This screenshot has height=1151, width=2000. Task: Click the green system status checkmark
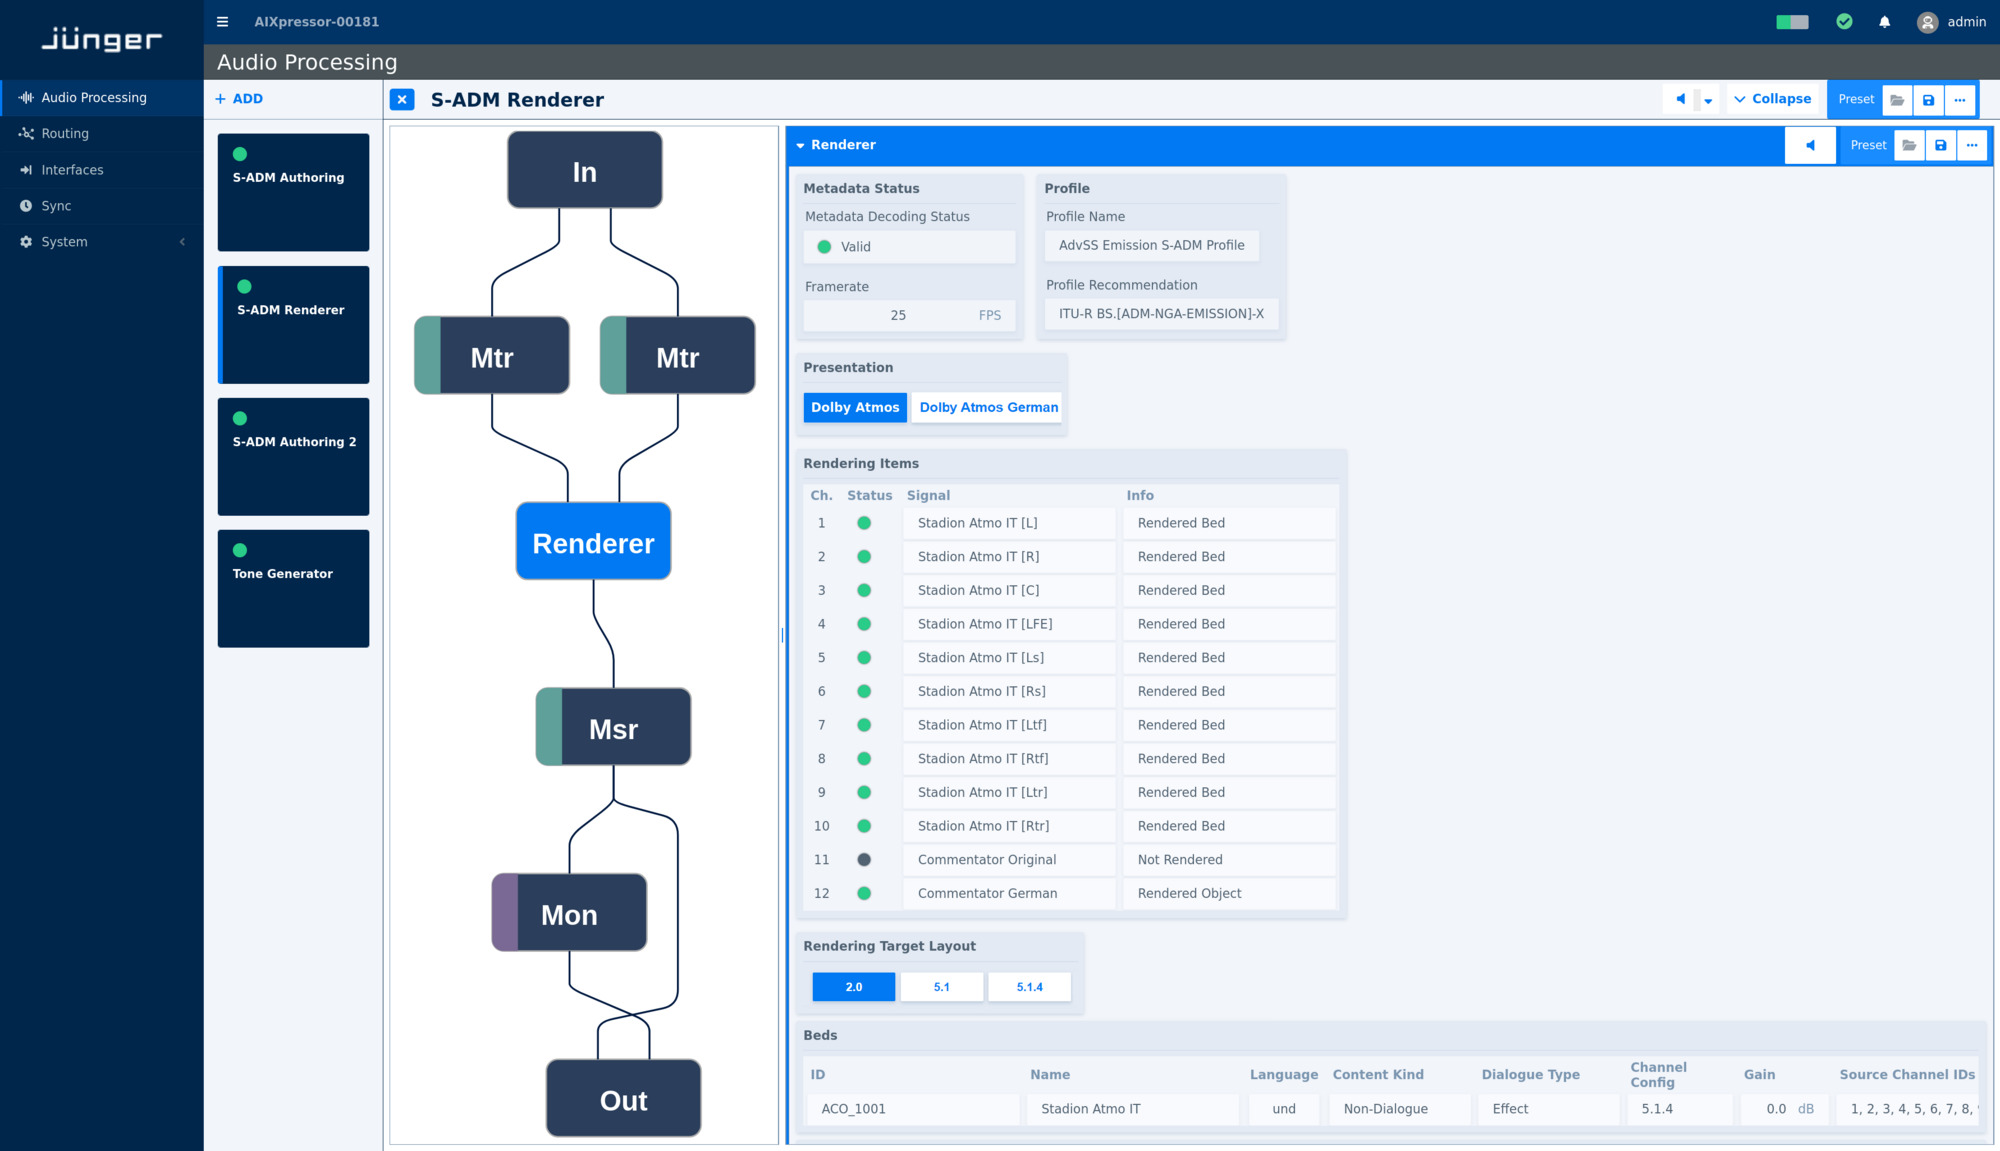click(1844, 22)
